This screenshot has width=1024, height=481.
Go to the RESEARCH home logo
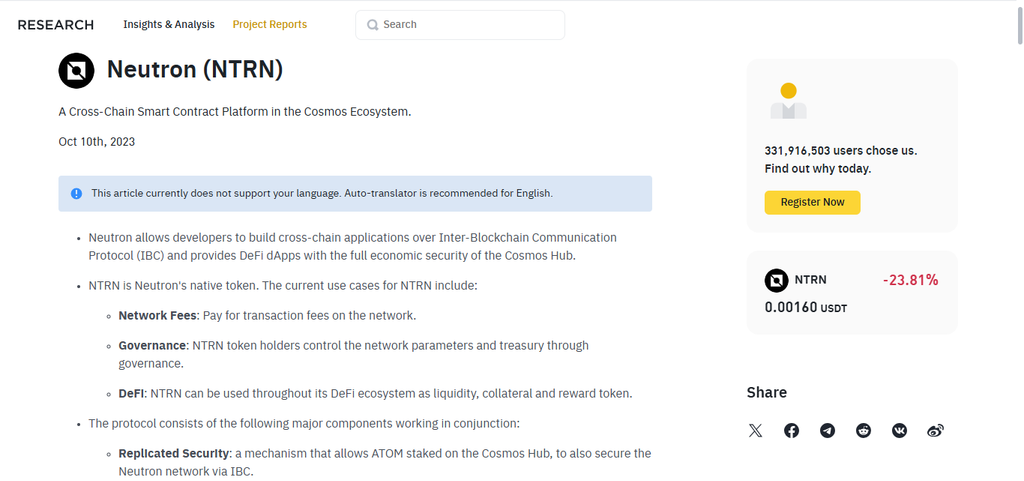point(56,25)
